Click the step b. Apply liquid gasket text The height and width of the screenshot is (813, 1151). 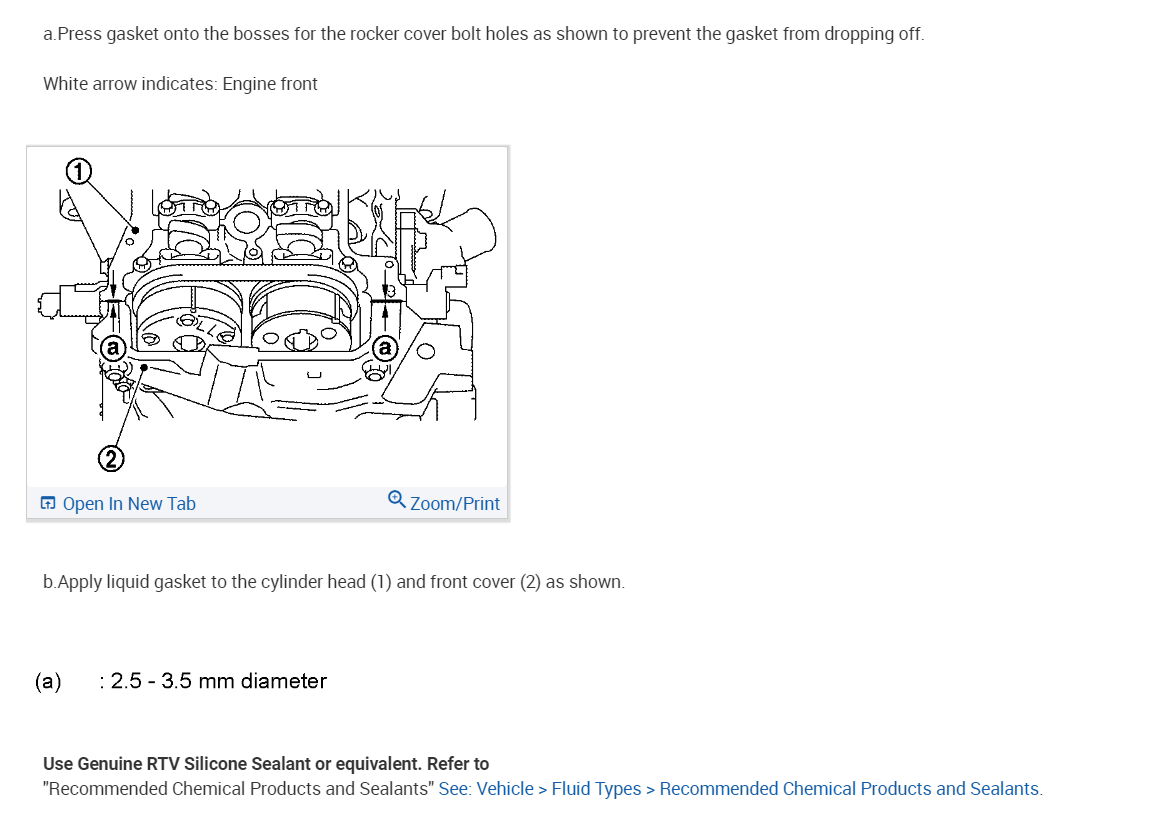coord(334,582)
